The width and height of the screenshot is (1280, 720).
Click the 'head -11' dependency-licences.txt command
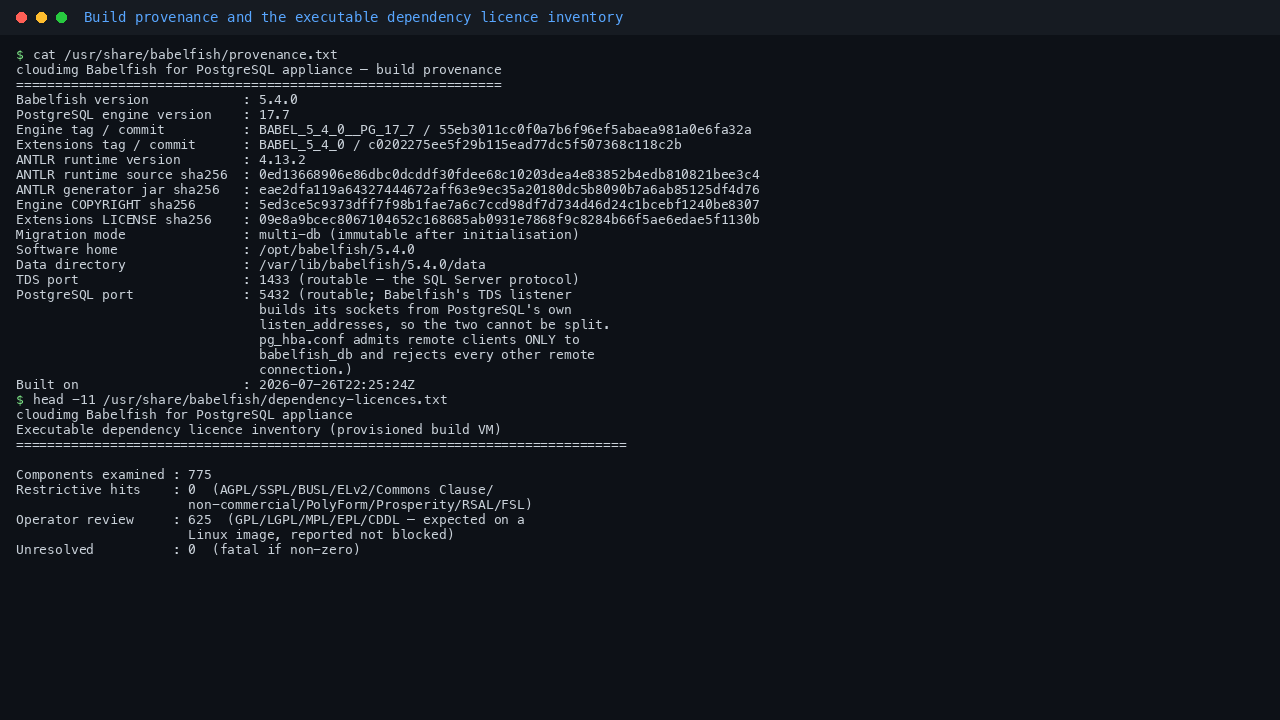(240, 400)
